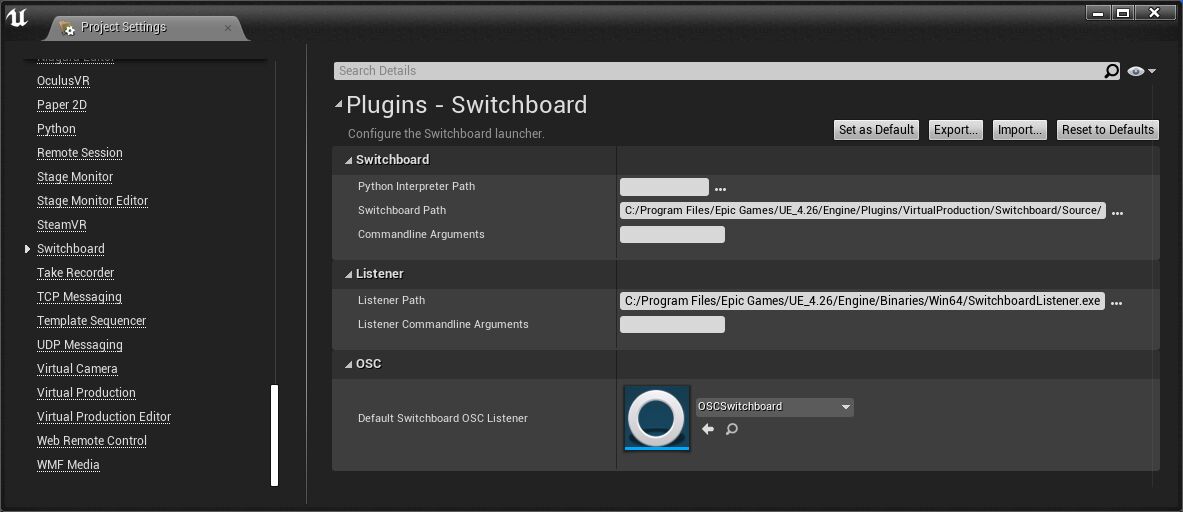This screenshot has width=1183, height=512.
Task: Collapse the Plugins - Switchboard header
Action: click(x=339, y=105)
